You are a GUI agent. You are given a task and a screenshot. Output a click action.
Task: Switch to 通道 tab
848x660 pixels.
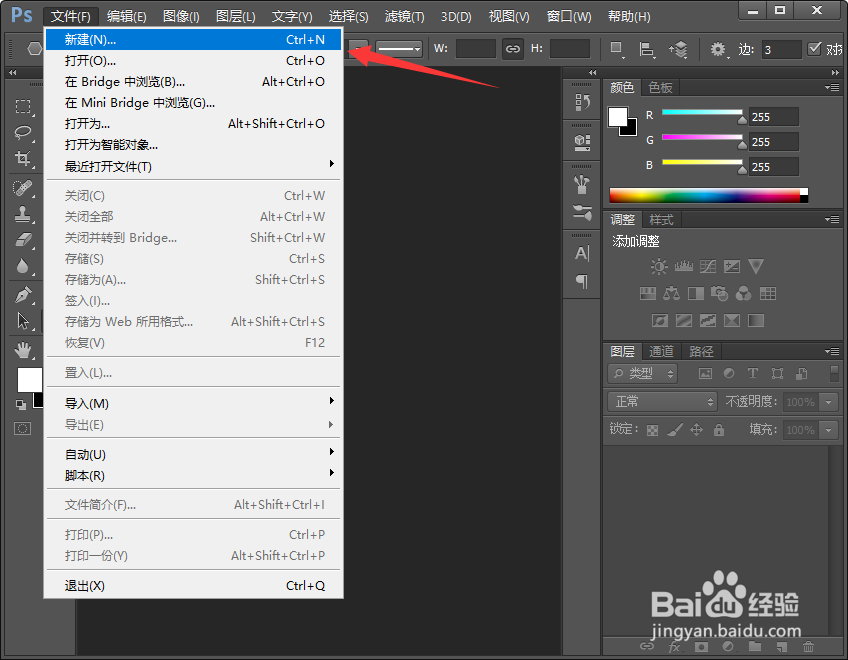point(661,352)
